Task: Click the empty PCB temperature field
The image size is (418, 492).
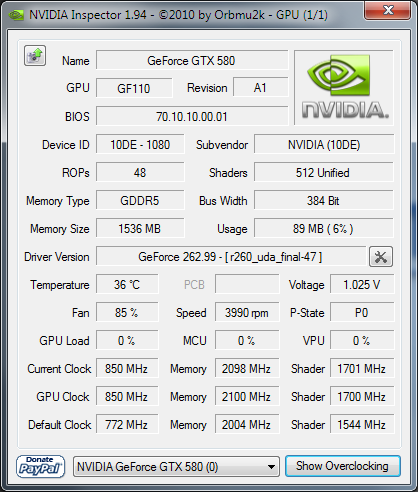Action: click(247, 284)
